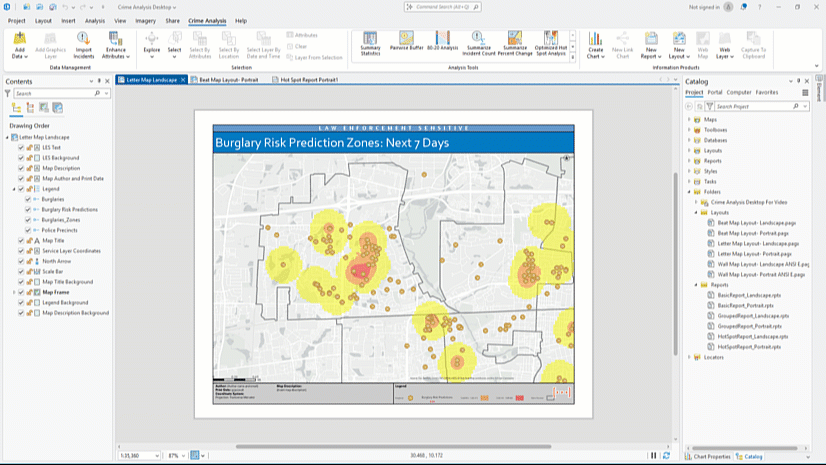Click the New Layout icon

679,38
